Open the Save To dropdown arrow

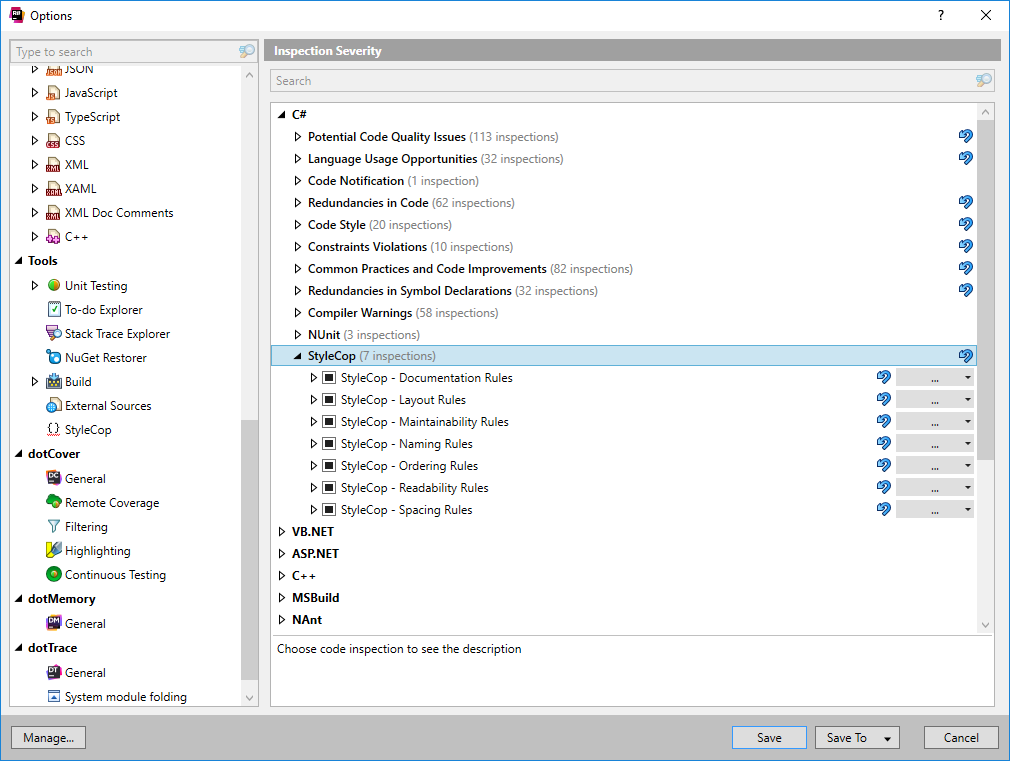coord(888,738)
